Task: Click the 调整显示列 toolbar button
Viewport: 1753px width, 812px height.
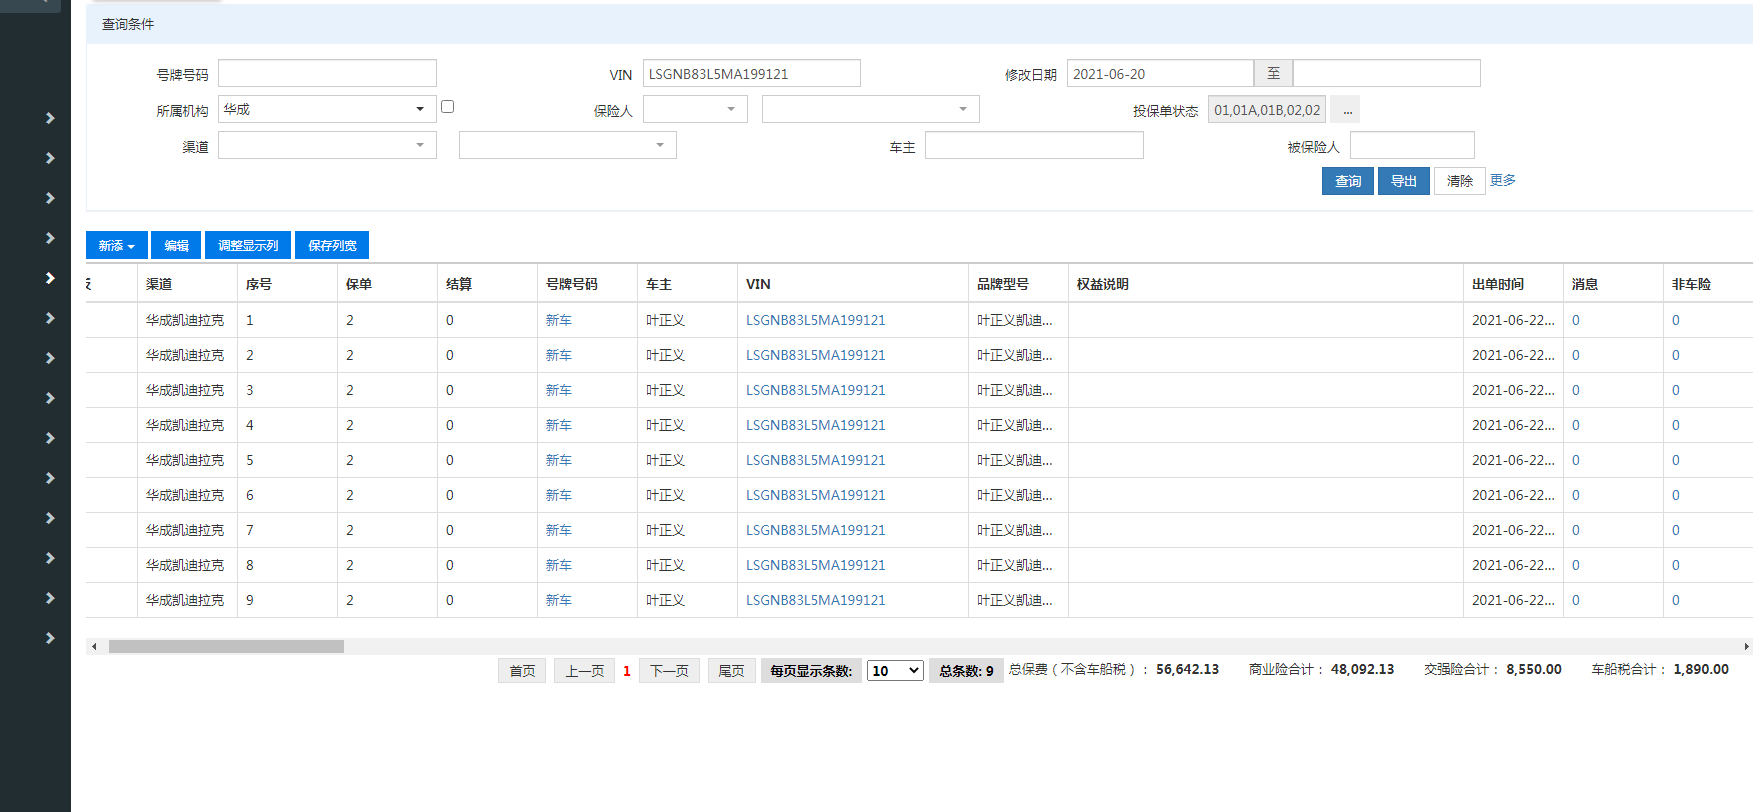Action: click(x=248, y=246)
